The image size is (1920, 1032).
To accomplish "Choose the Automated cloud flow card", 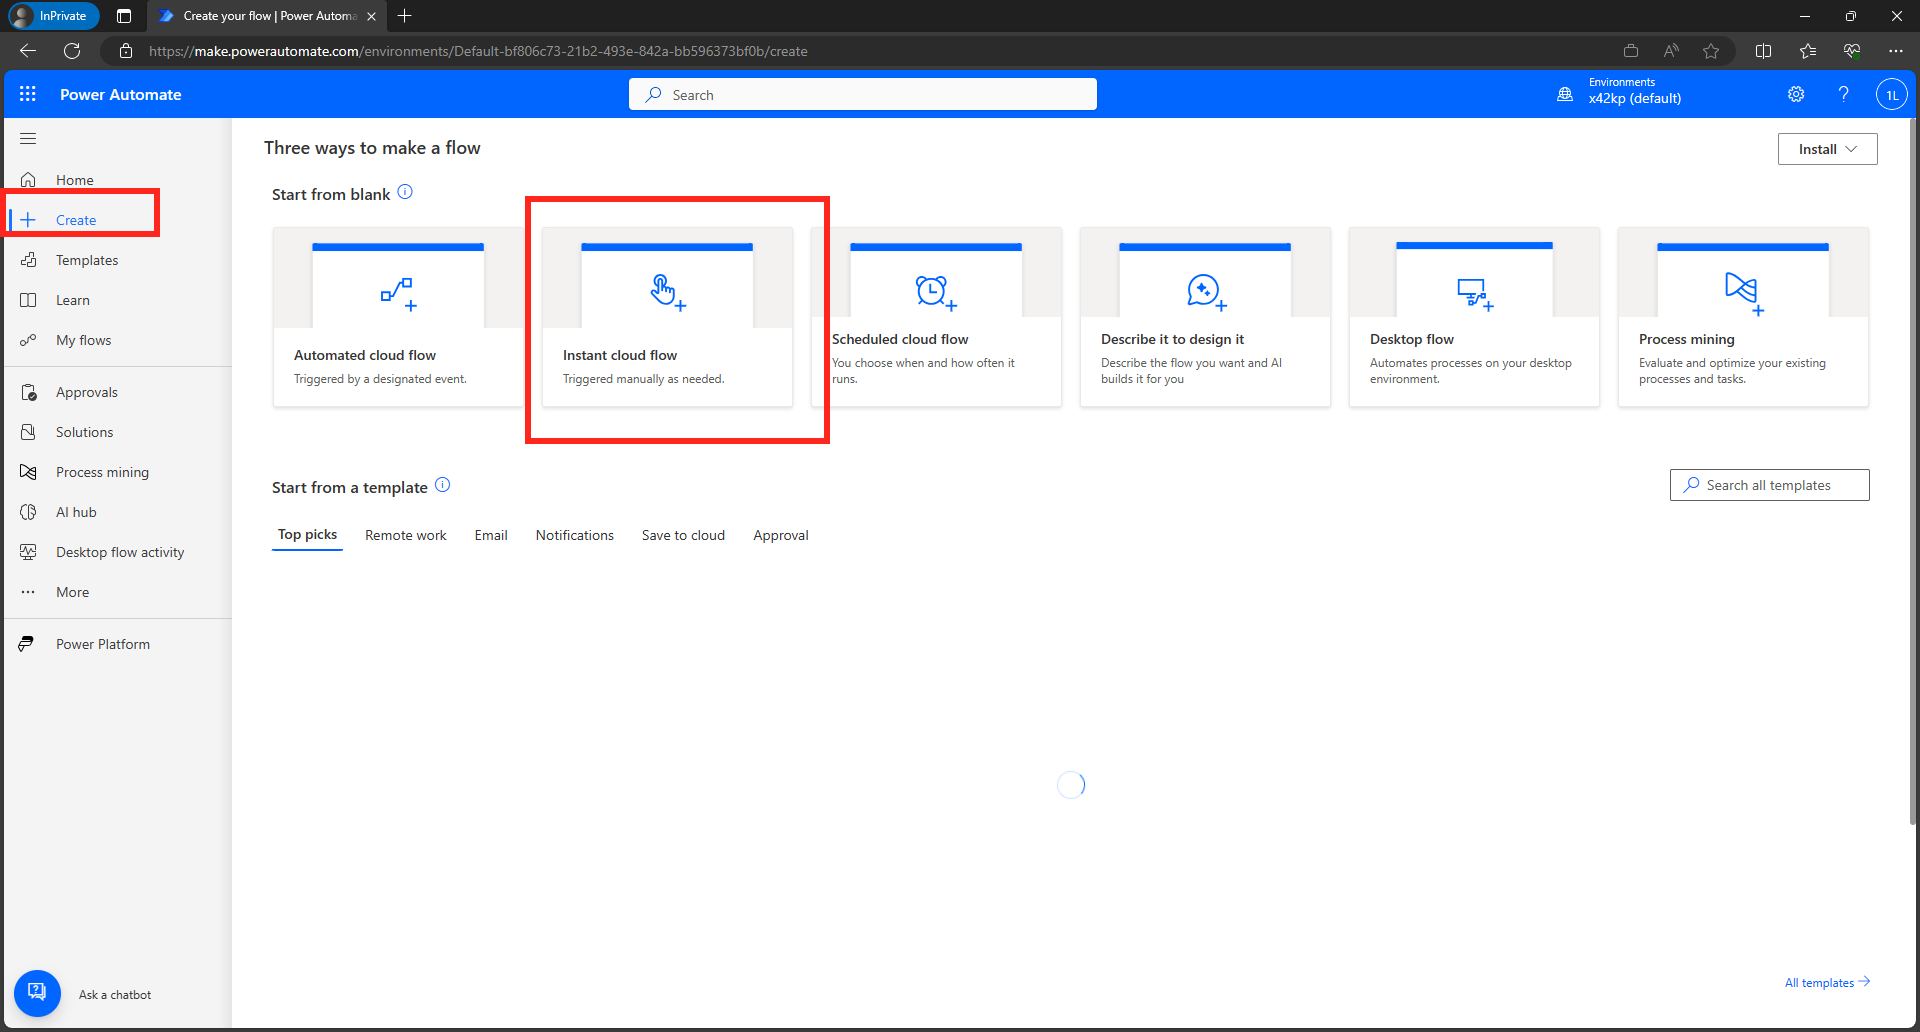I will tap(398, 317).
